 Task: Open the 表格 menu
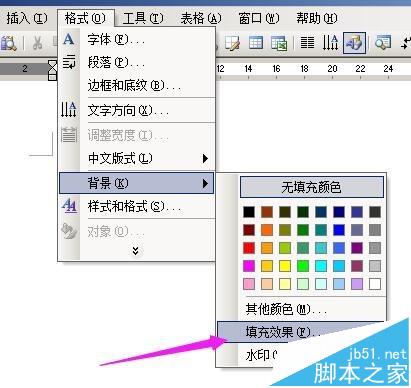click(201, 18)
